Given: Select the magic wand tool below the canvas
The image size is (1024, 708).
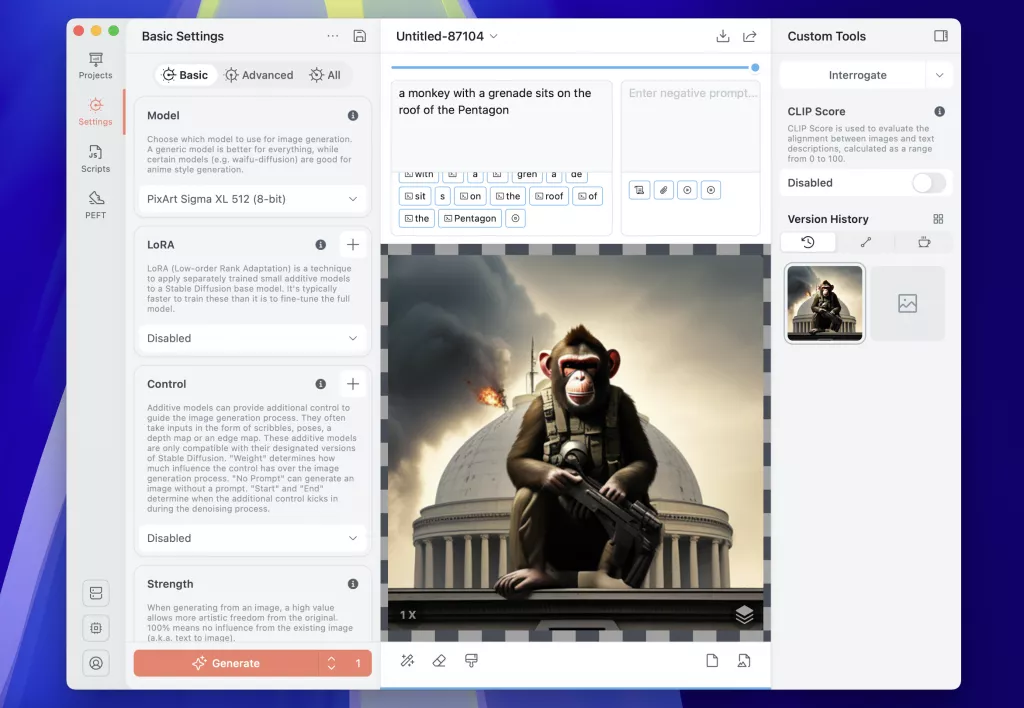Looking at the screenshot, I should click(407, 660).
